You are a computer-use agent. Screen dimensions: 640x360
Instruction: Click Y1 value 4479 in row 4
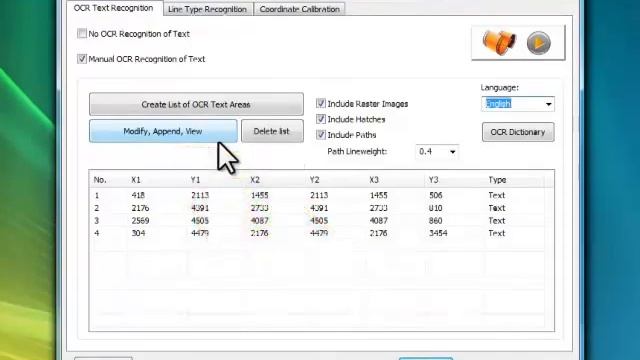click(x=200, y=233)
